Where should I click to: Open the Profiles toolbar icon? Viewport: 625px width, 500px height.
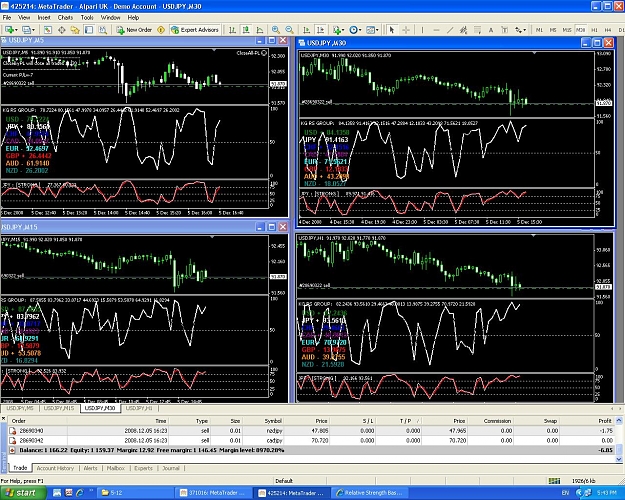(x=26, y=30)
